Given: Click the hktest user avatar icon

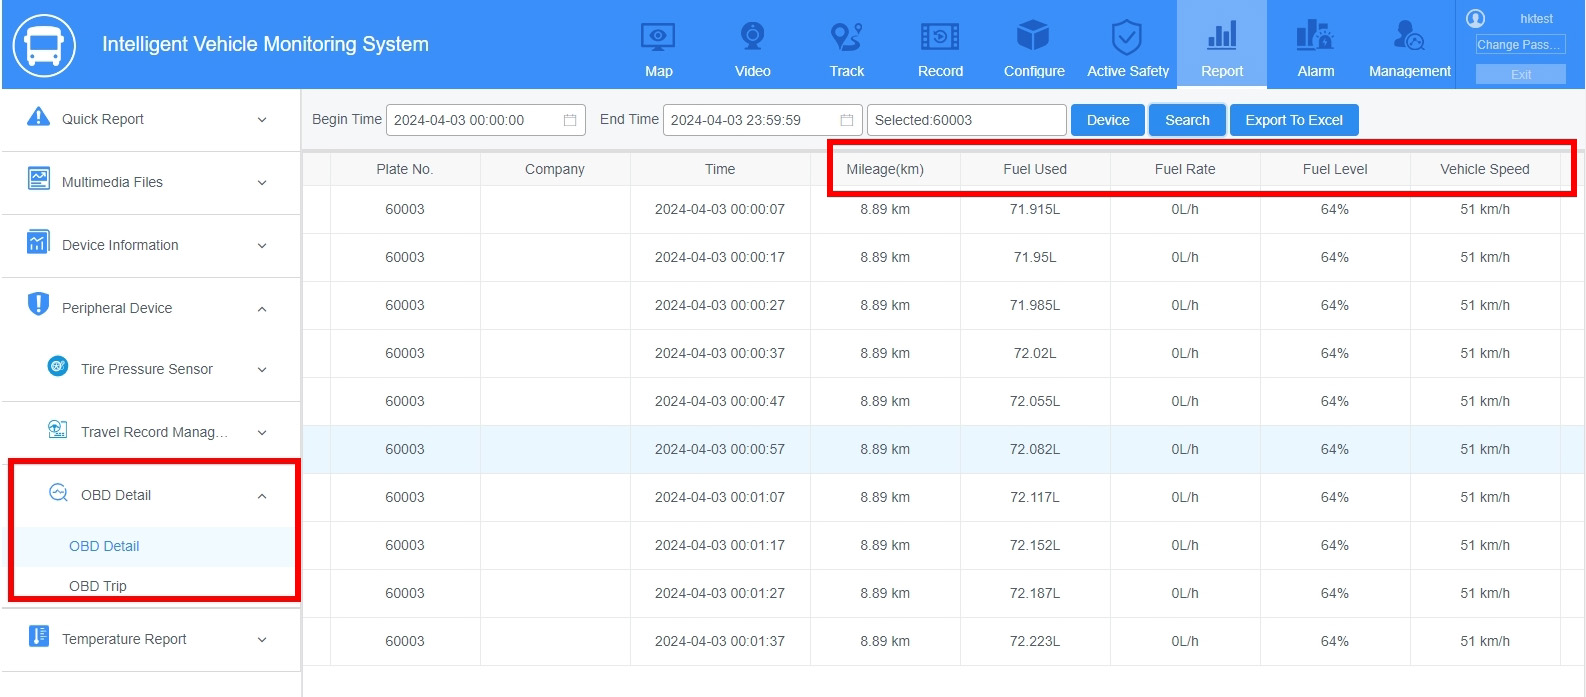Looking at the screenshot, I should point(1475,18).
